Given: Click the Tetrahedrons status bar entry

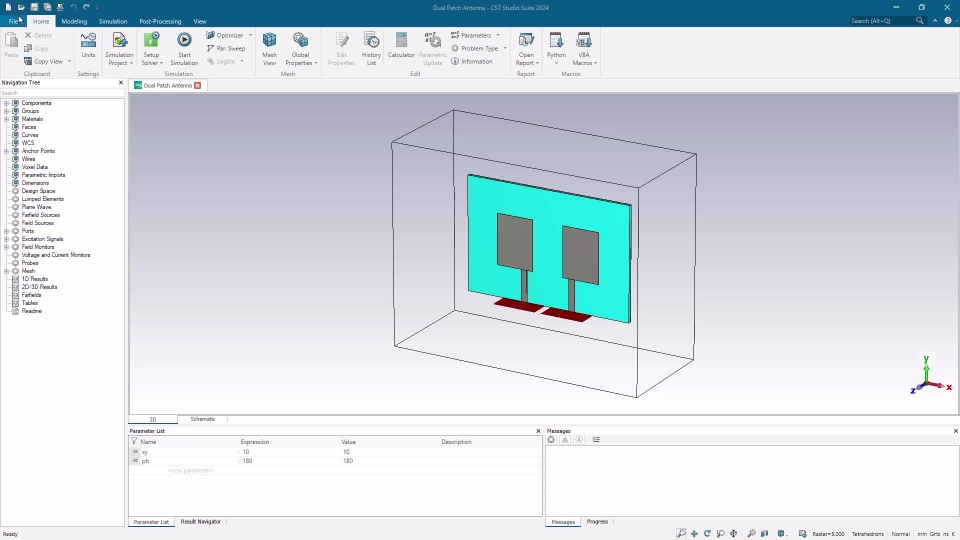Looking at the screenshot, I should (868, 534).
